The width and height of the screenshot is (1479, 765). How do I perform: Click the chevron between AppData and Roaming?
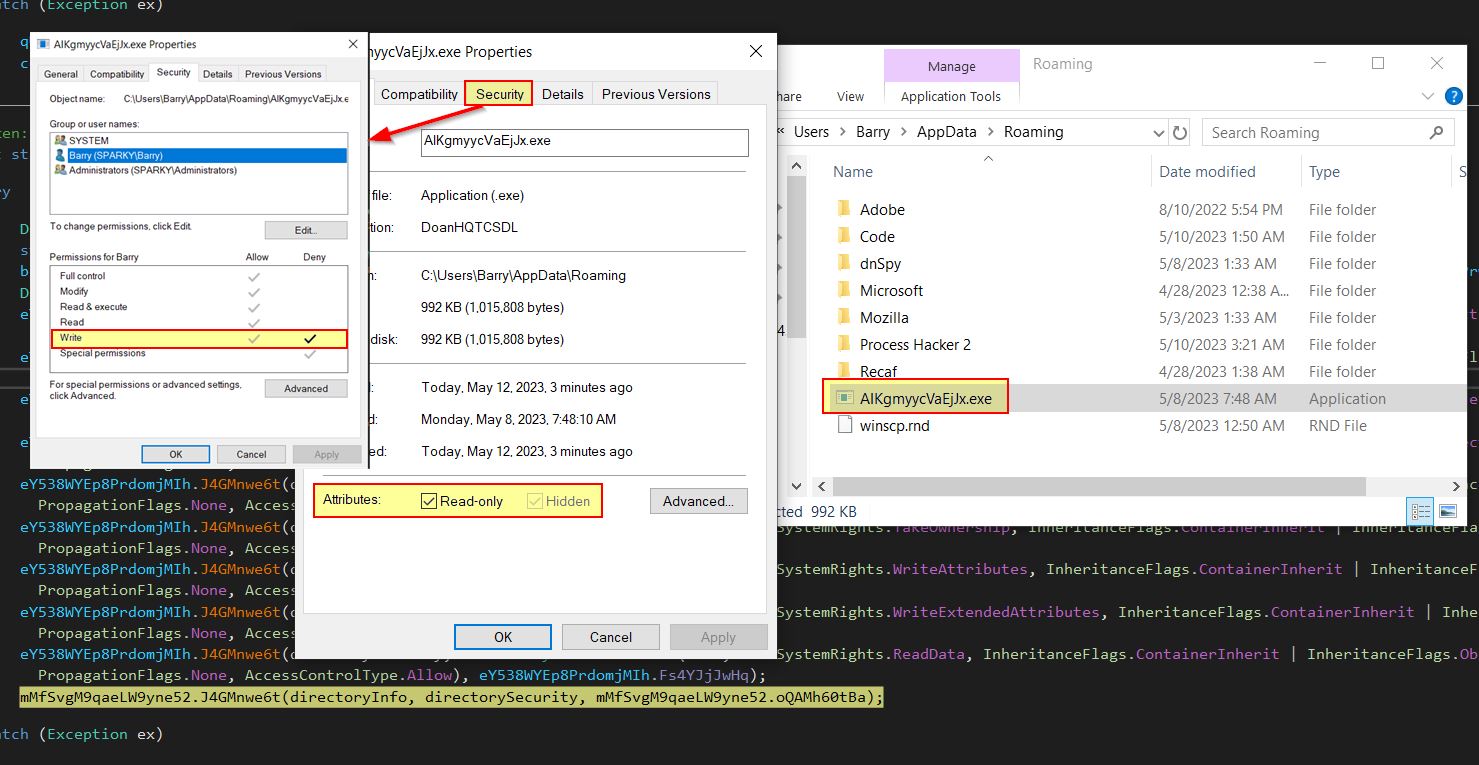point(990,132)
